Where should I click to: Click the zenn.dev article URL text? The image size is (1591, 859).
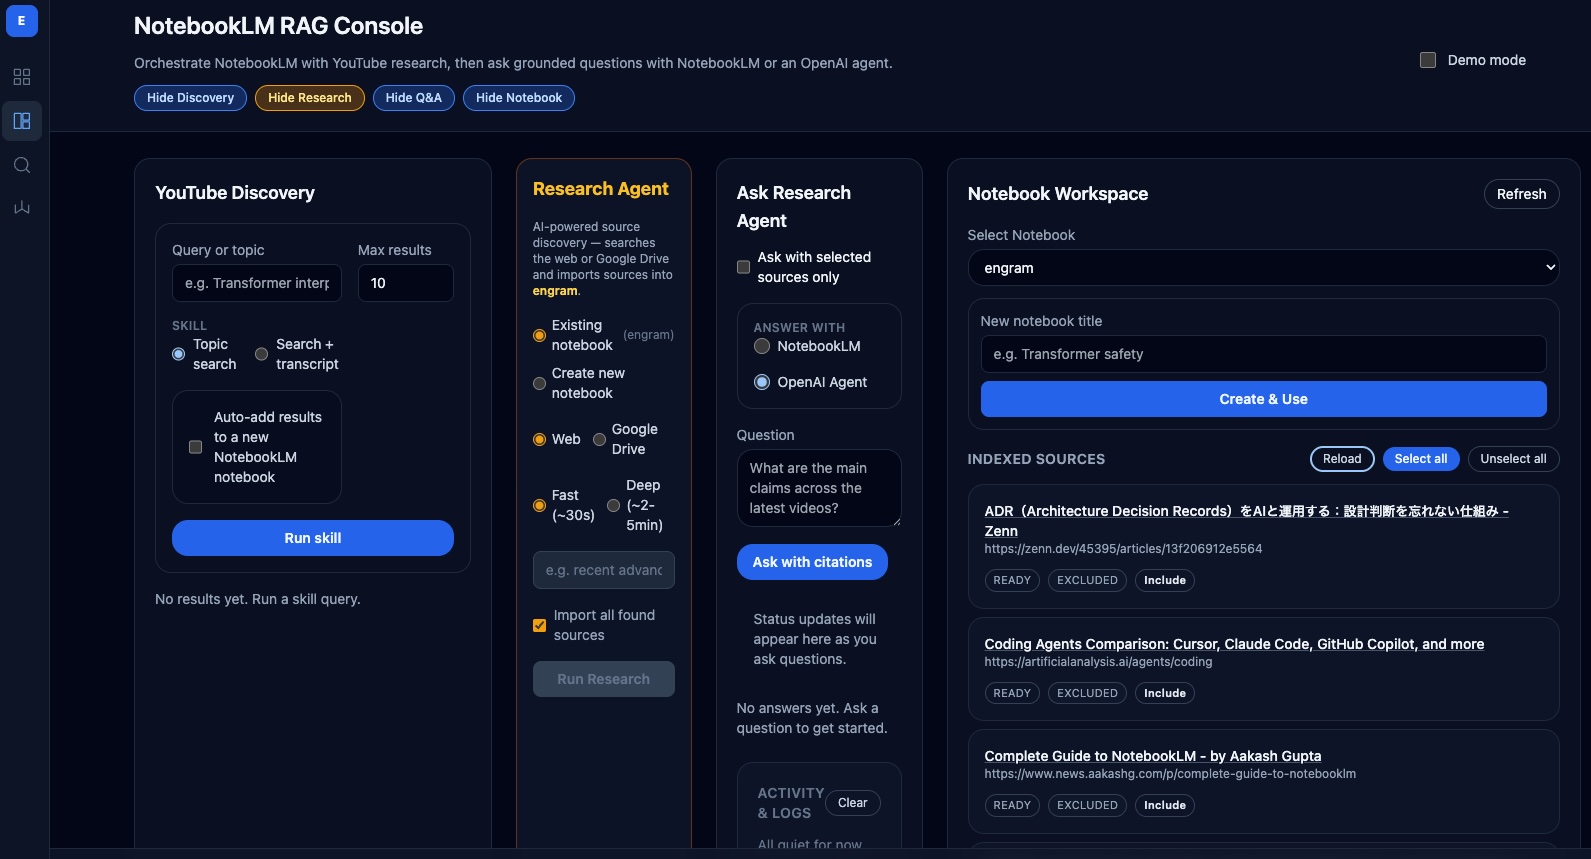(1123, 549)
